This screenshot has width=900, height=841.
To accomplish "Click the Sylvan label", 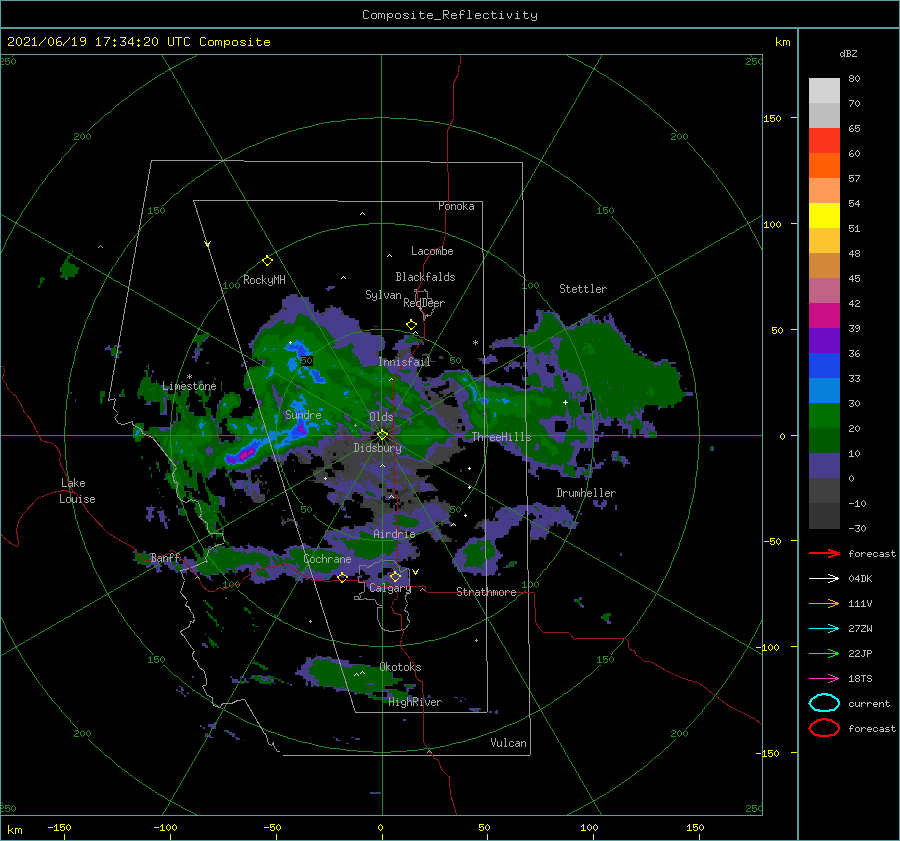I will 383,295.
